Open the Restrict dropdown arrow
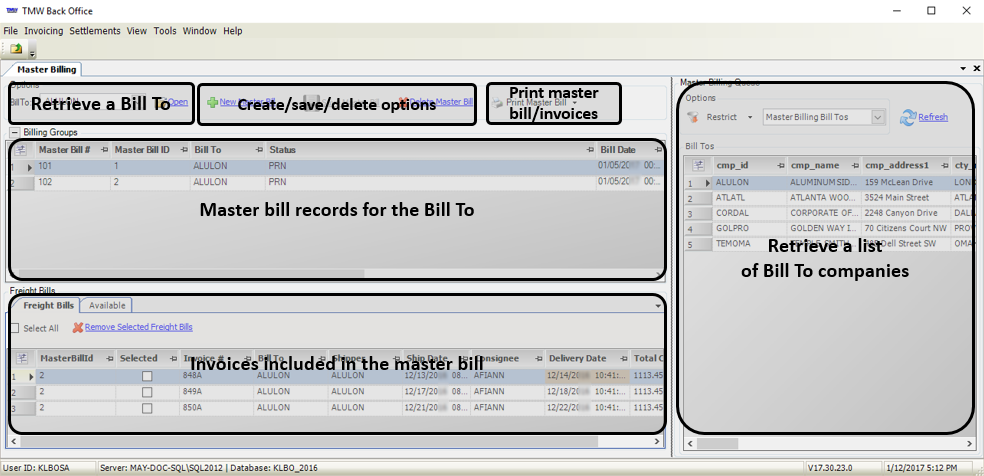This screenshot has width=984, height=476. pyautogui.click(x=749, y=117)
